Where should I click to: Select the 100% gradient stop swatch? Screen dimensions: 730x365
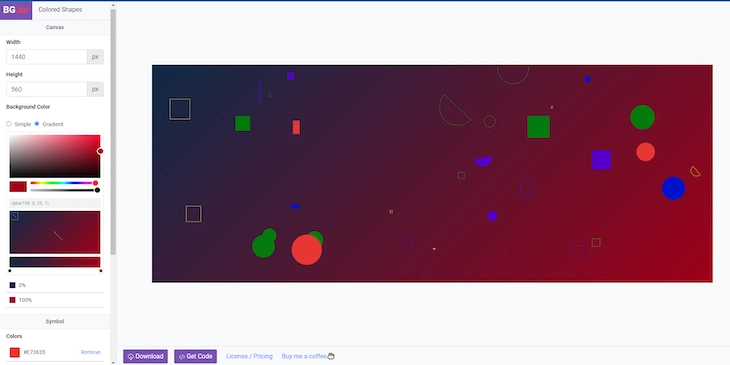[x=13, y=300]
